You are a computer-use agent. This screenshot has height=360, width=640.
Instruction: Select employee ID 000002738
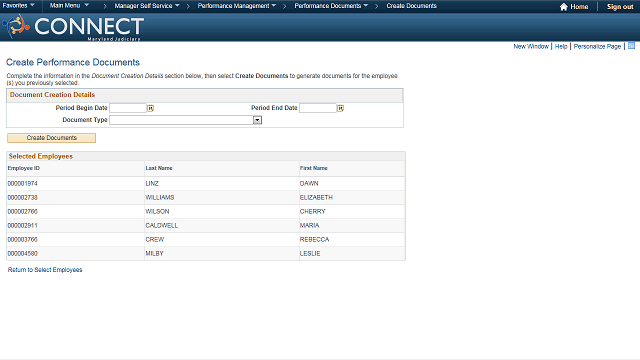22,198
